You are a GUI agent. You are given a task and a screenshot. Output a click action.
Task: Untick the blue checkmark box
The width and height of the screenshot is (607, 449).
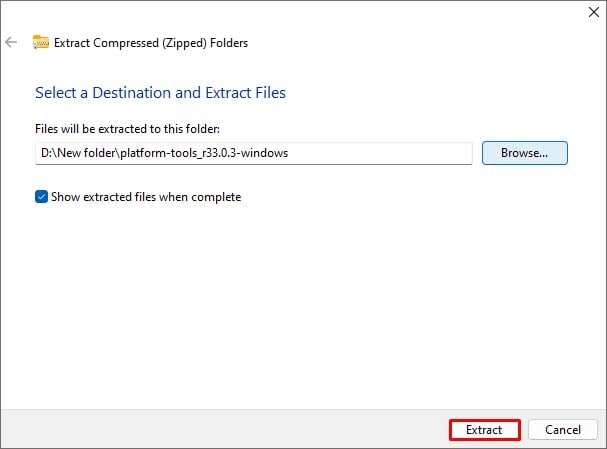click(41, 197)
